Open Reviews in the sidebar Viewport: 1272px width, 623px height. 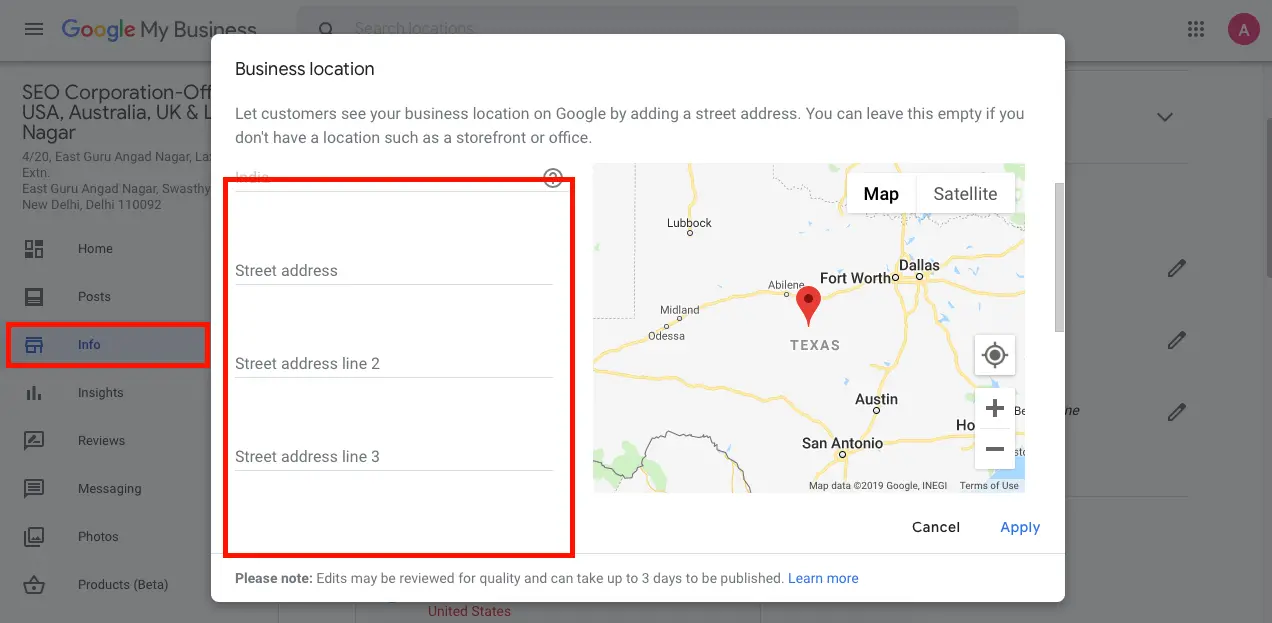point(102,441)
